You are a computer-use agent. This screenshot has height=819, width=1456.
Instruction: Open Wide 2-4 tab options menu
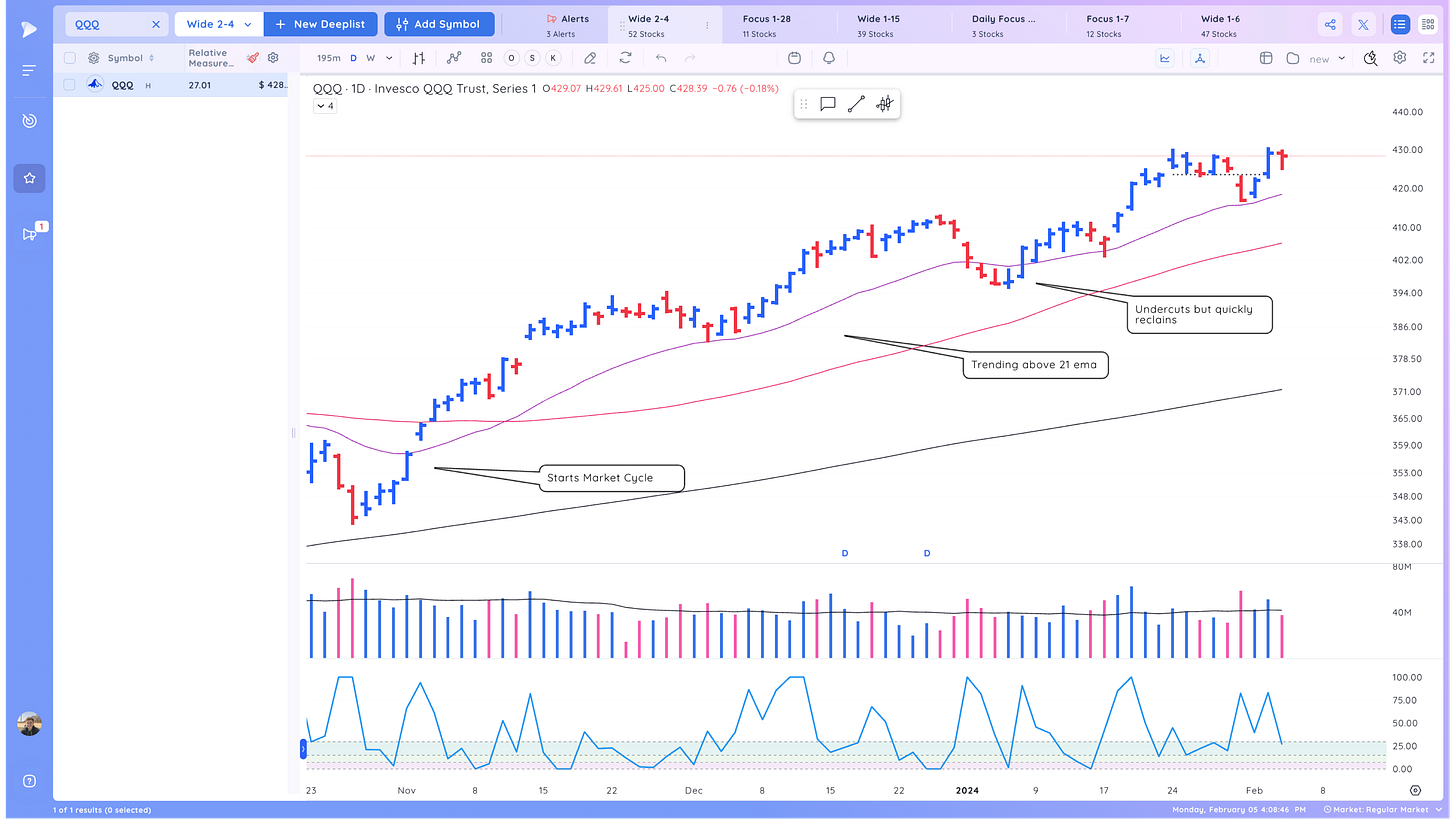pos(708,25)
